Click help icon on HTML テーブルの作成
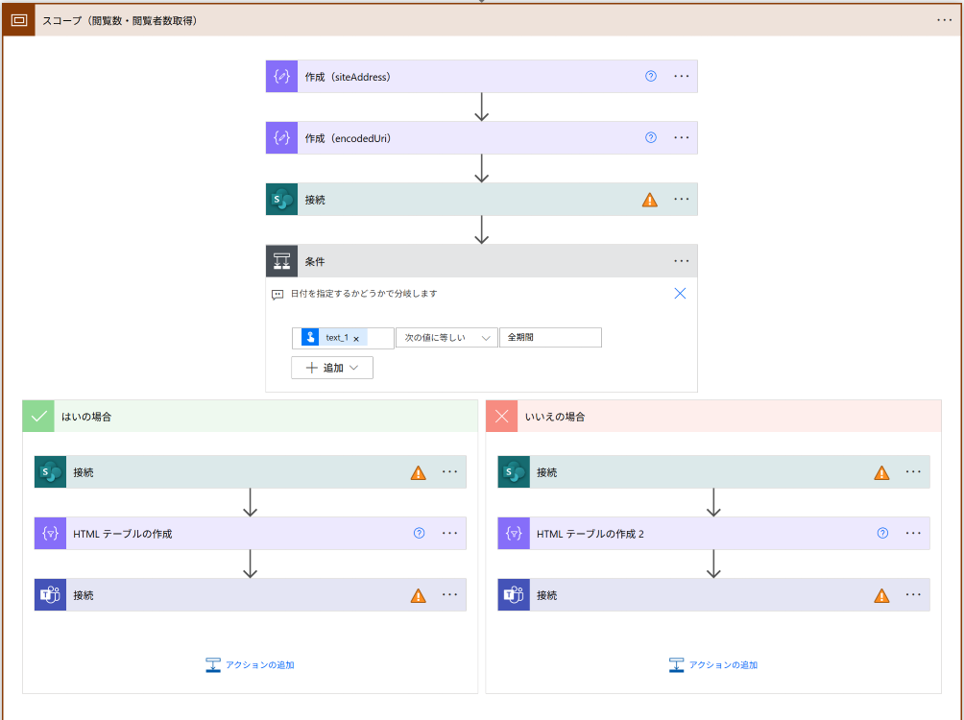964x720 pixels. coord(419,533)
